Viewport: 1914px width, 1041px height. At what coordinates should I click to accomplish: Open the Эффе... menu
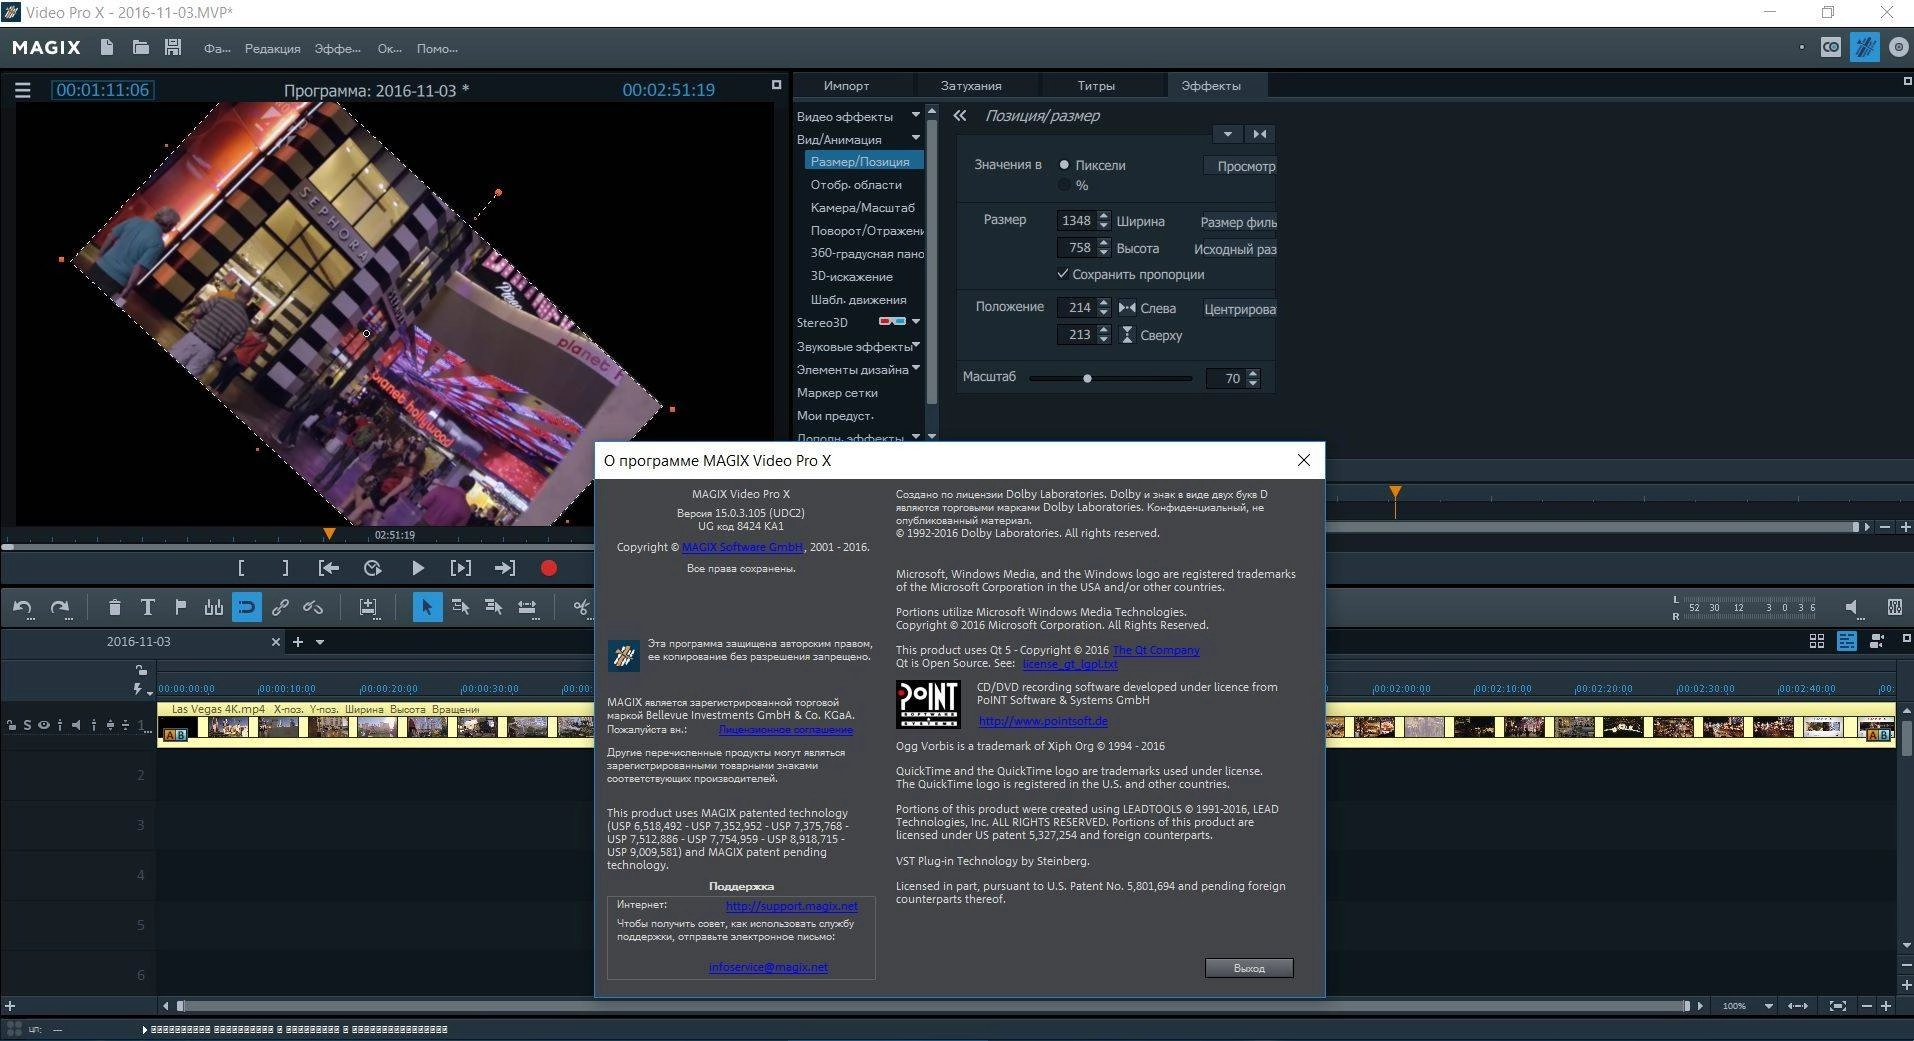(x=337, y=48)
